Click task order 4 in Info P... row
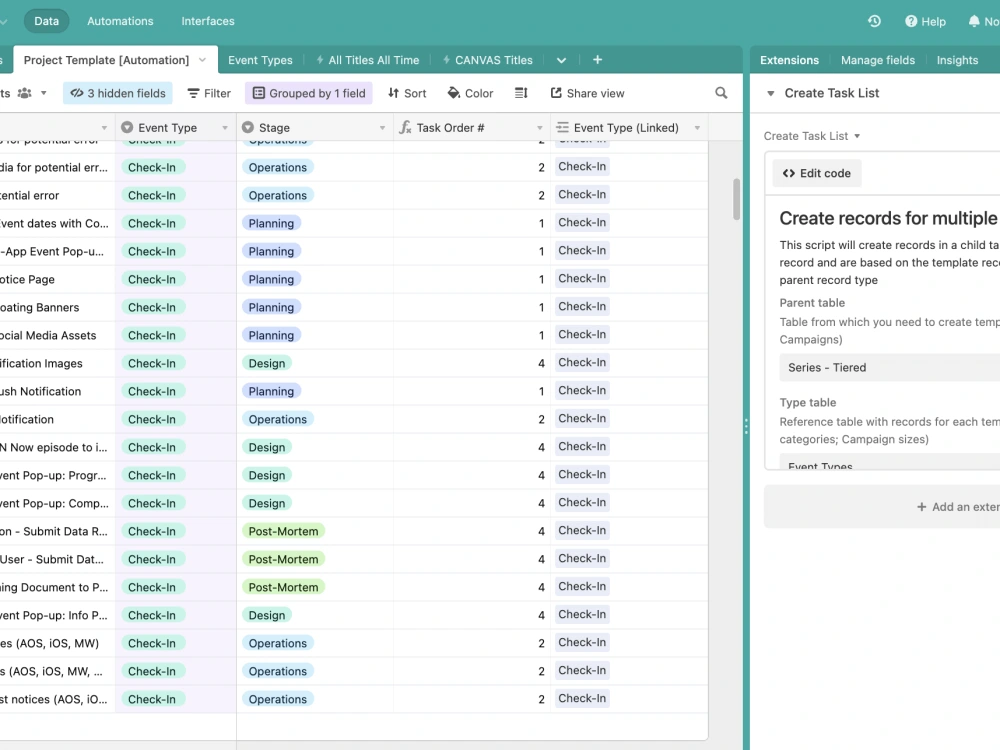Image resolution: width=1000 pixels, height=750 pixels. (541, 615)
